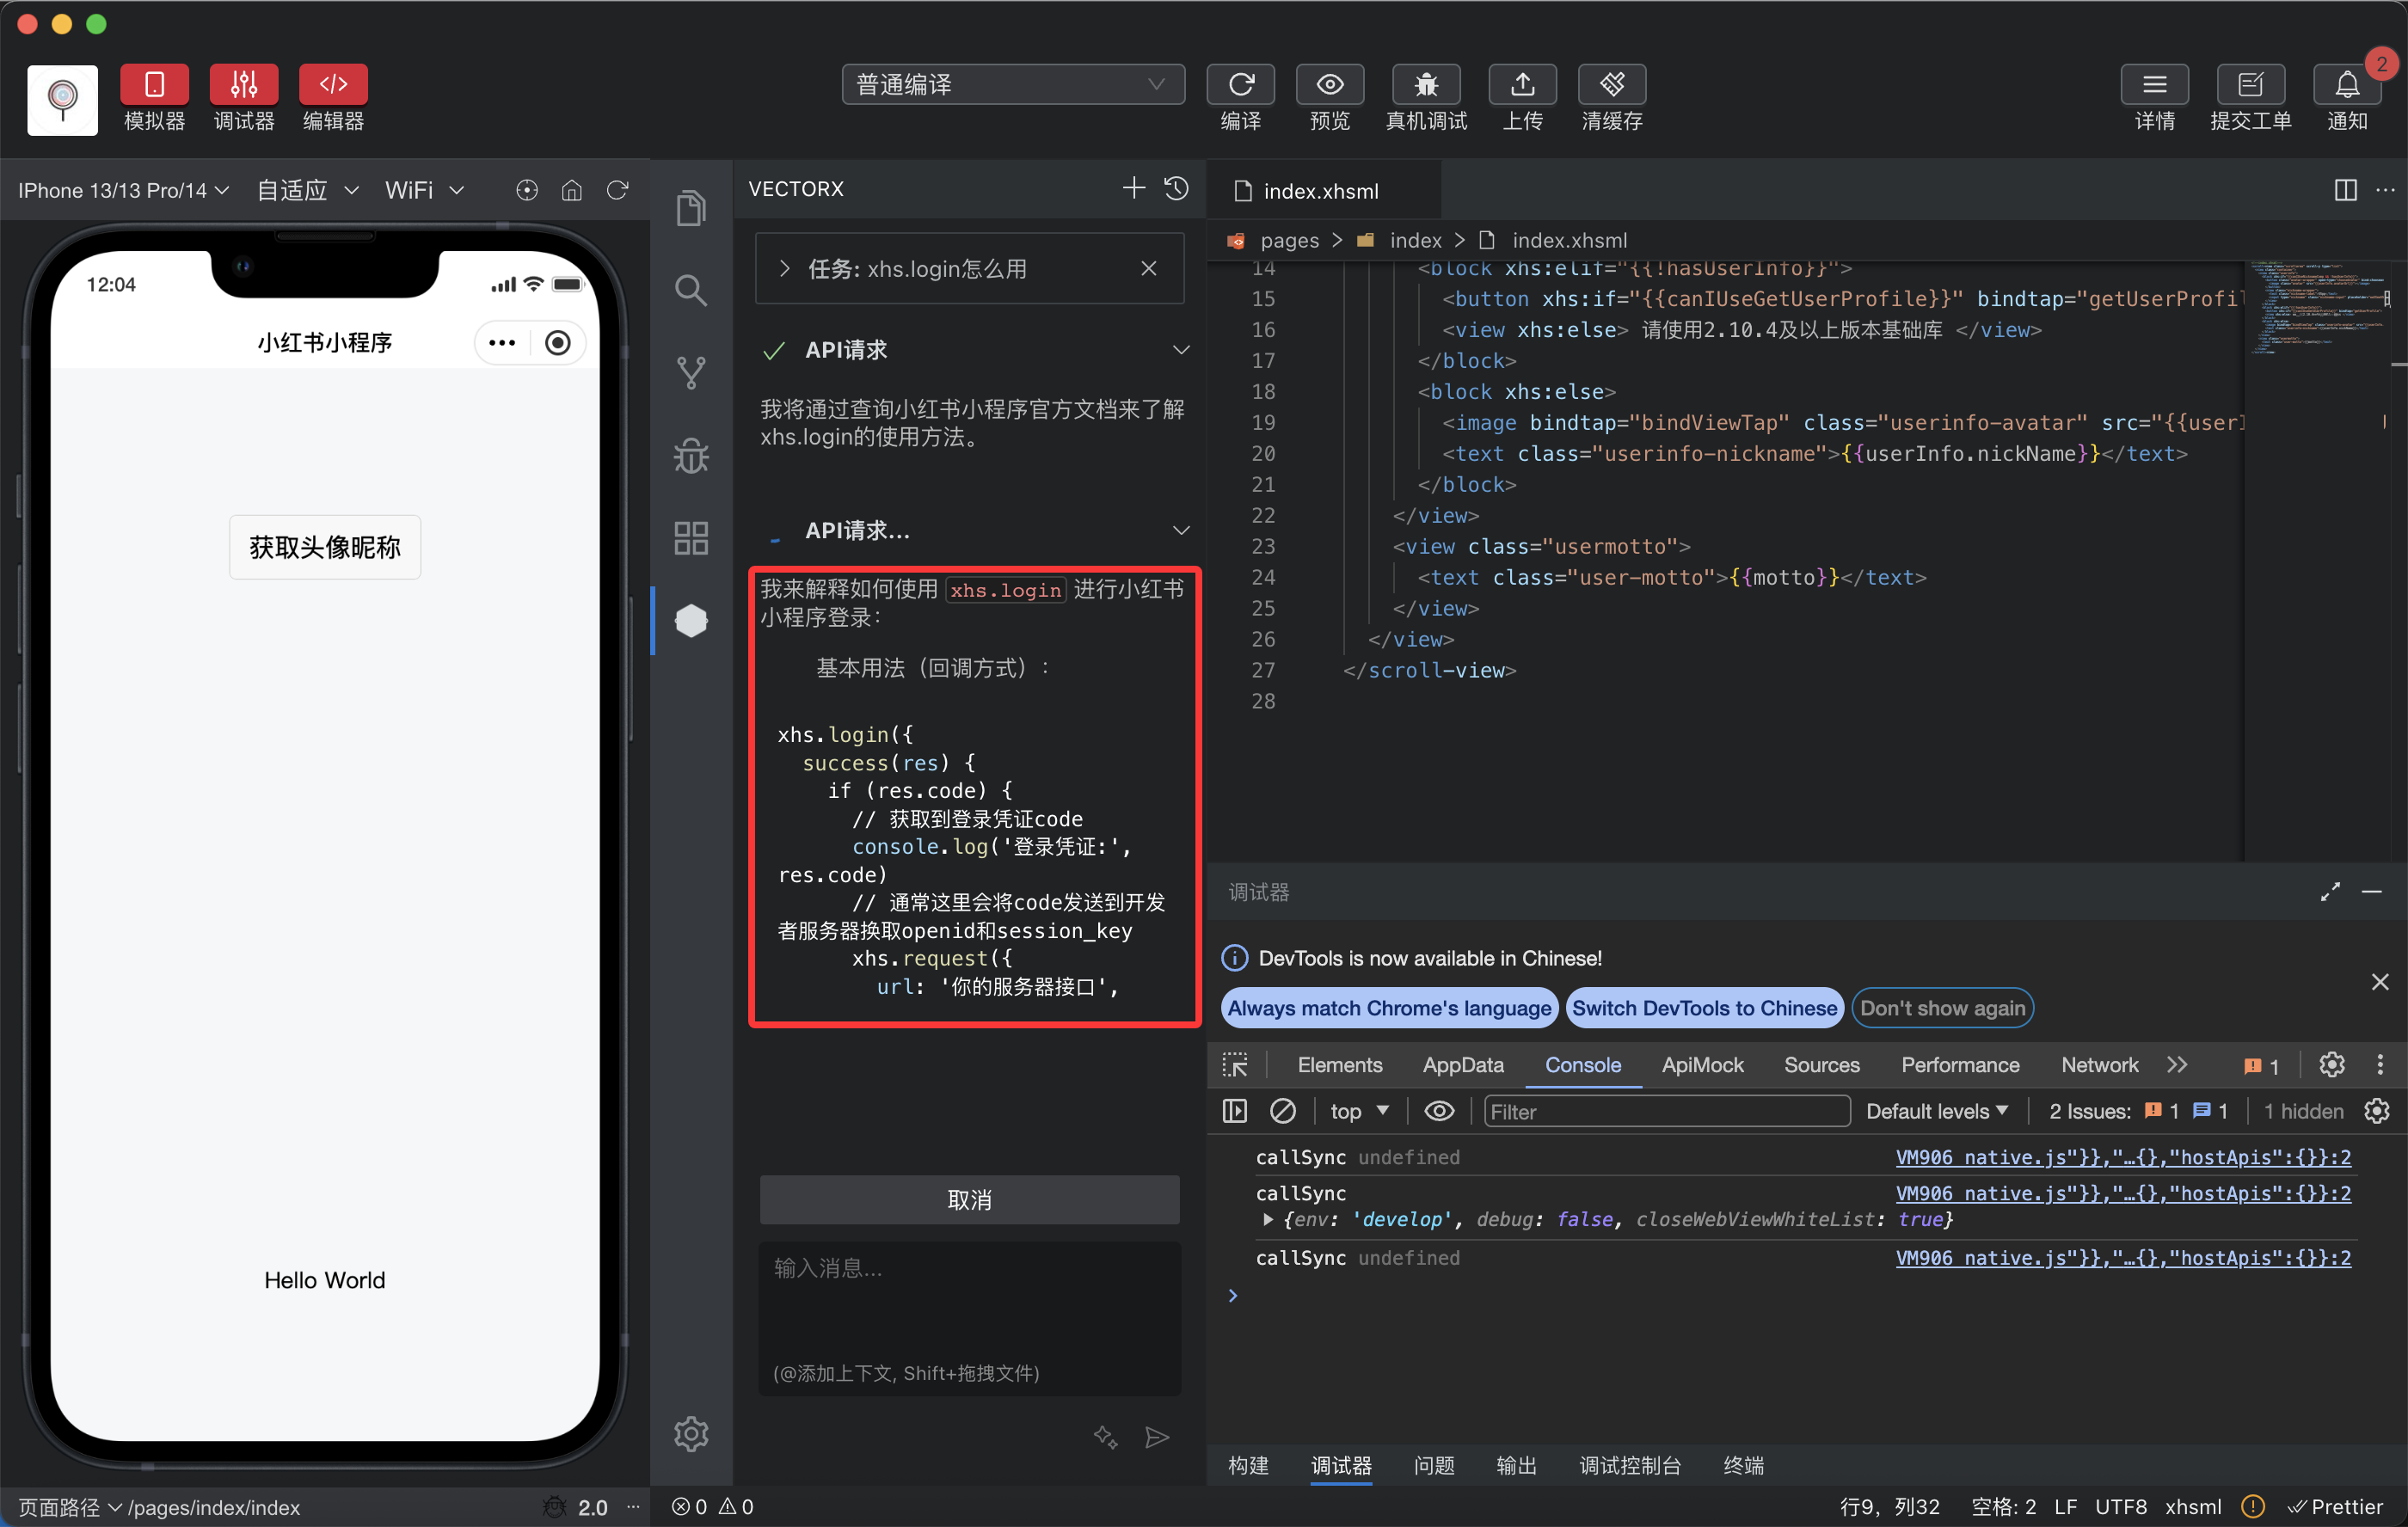
Task: Tap the mini program capsule close circle
Action: [x=558, y=343]
